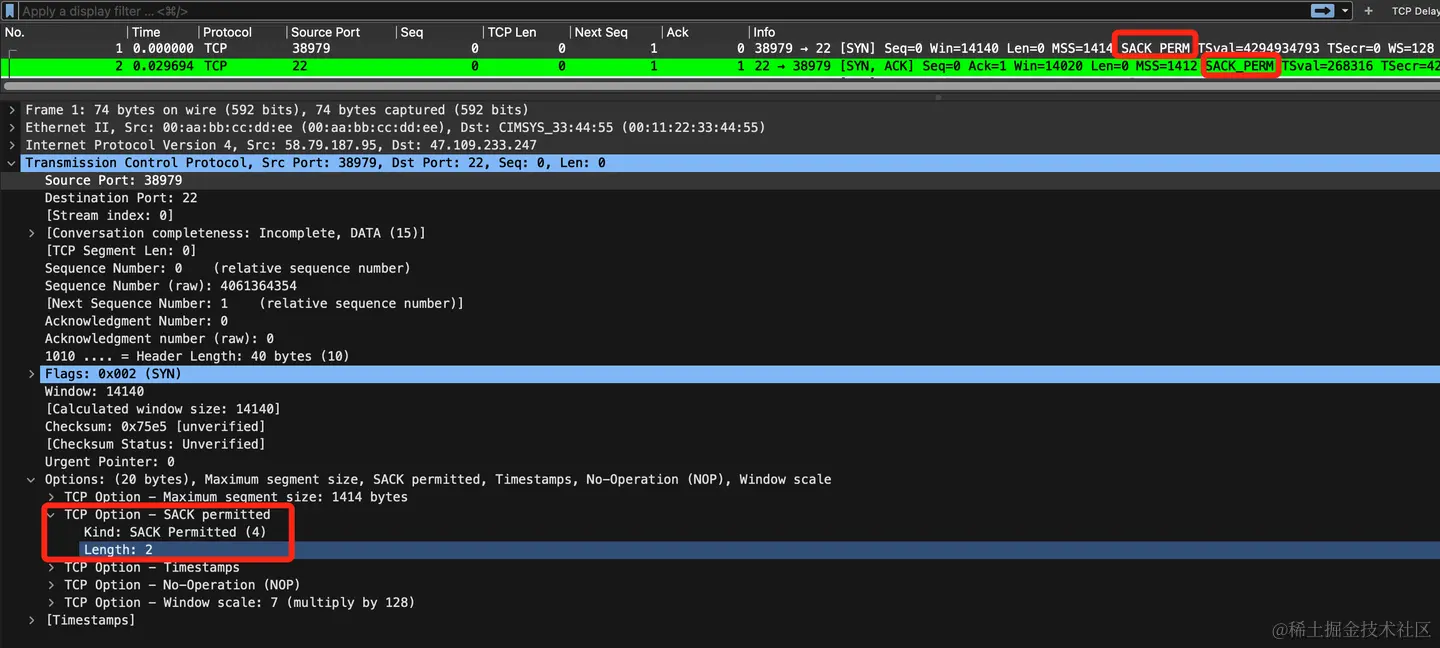1440x648 pixels.
Task: Select '[Calculated window size: 14140]' row
Action: 720,409
